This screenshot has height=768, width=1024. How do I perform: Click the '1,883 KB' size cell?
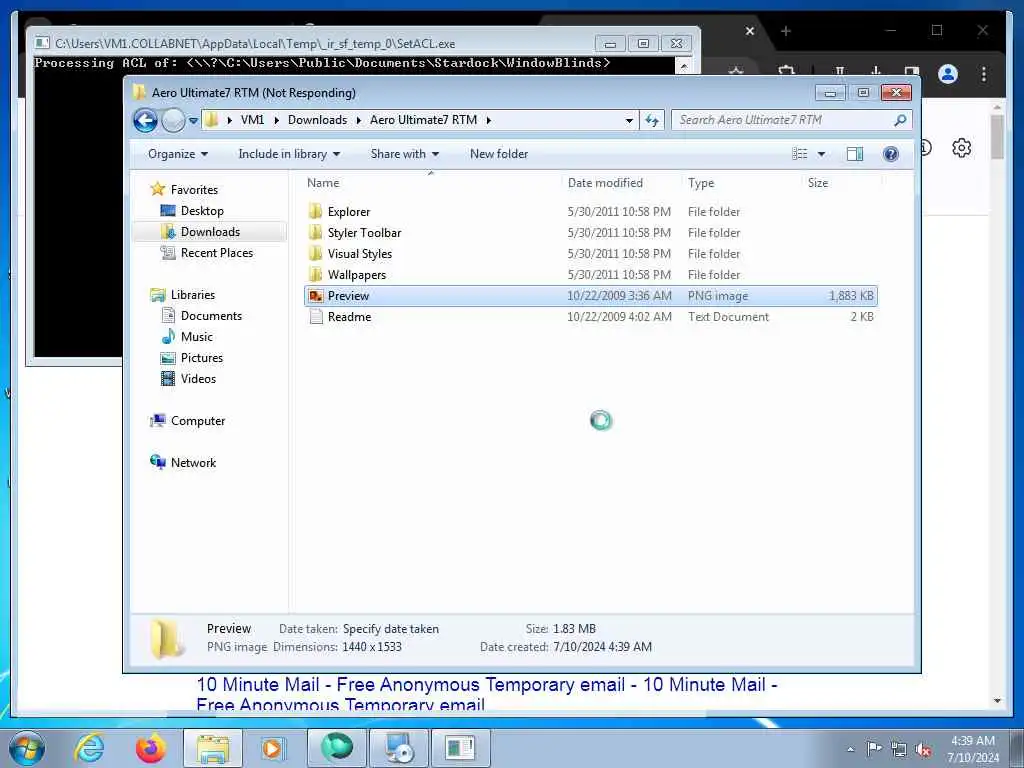851,296
